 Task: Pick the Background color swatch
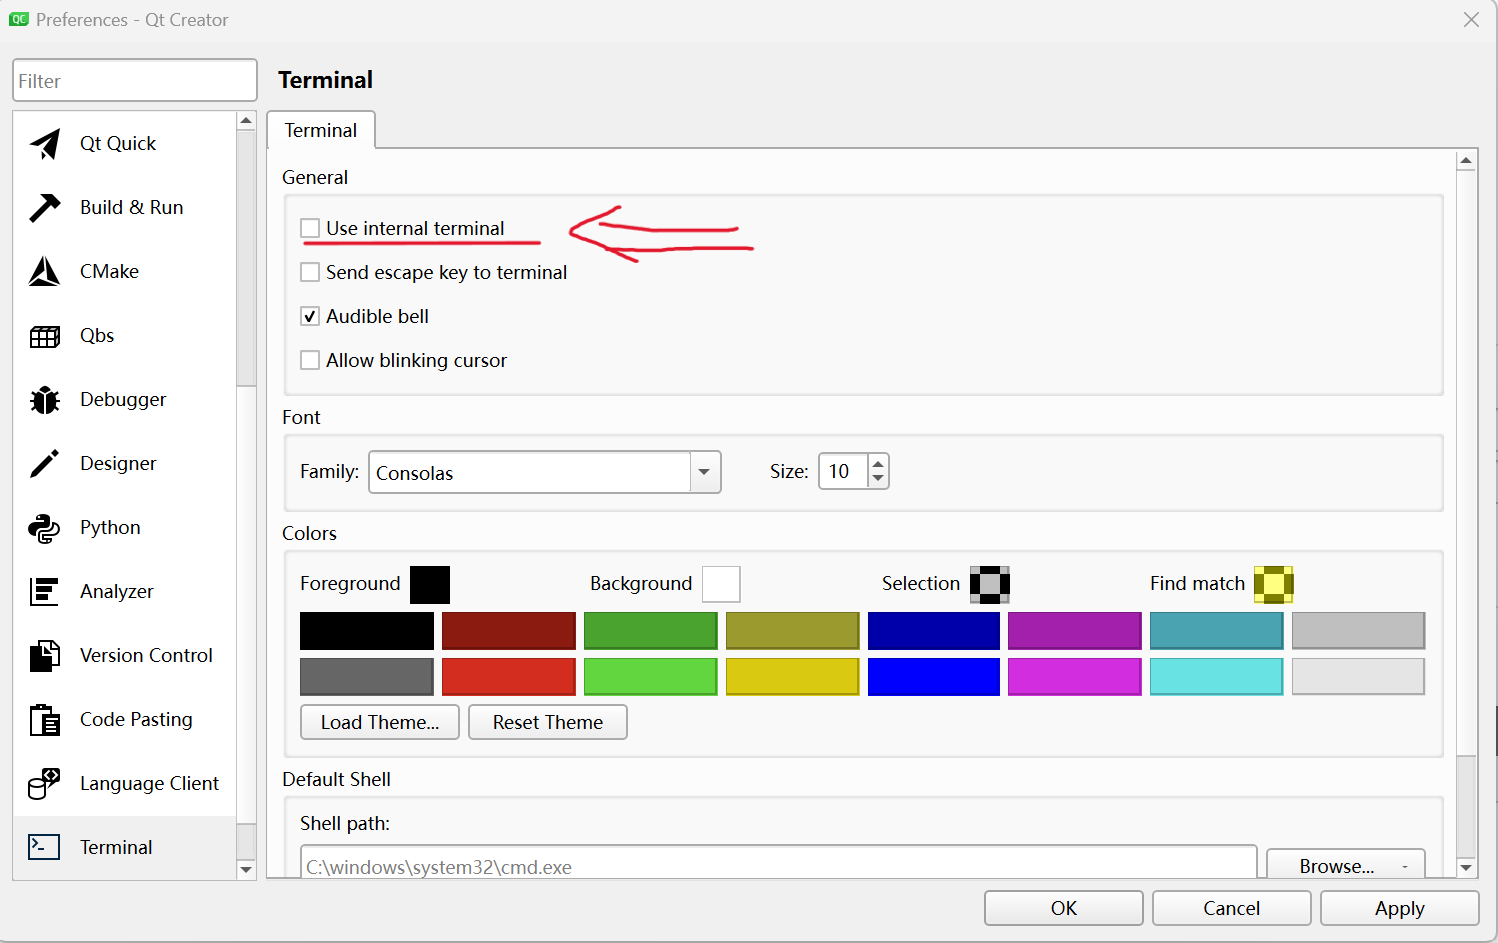721,584
